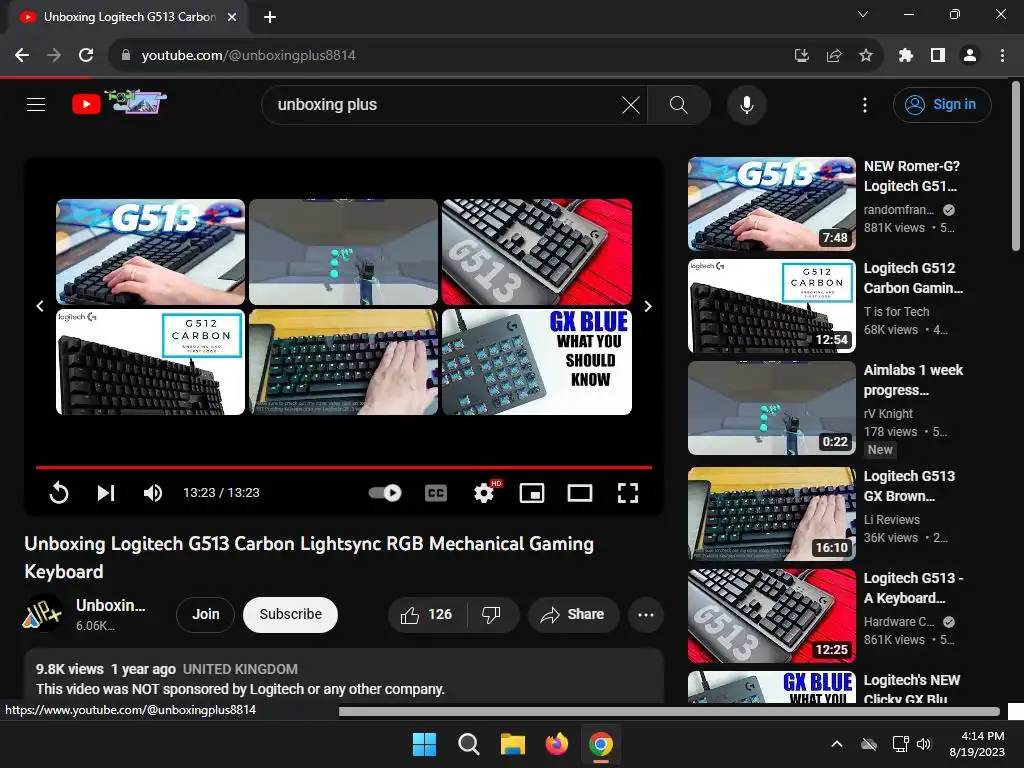Open the YouTube guide hamburger menu
Viewport: 1024px width, 768px height.
36,104
